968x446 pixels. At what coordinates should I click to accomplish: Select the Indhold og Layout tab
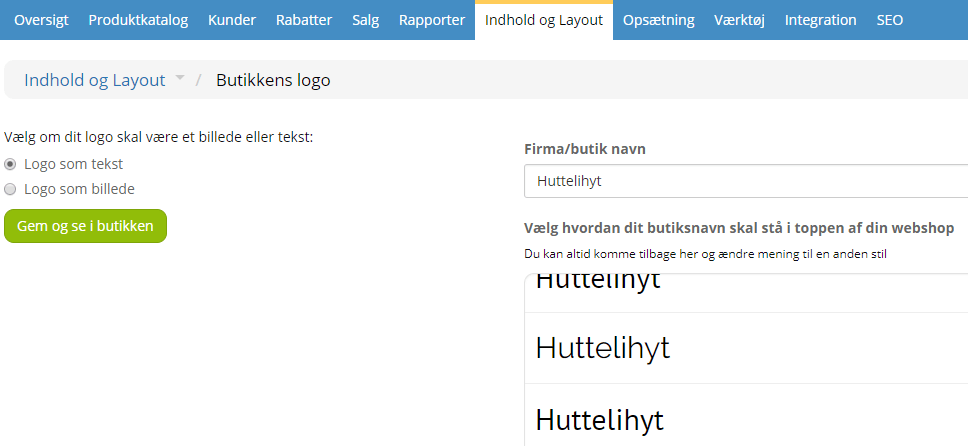pyautogui.click(x=544, y=20)
